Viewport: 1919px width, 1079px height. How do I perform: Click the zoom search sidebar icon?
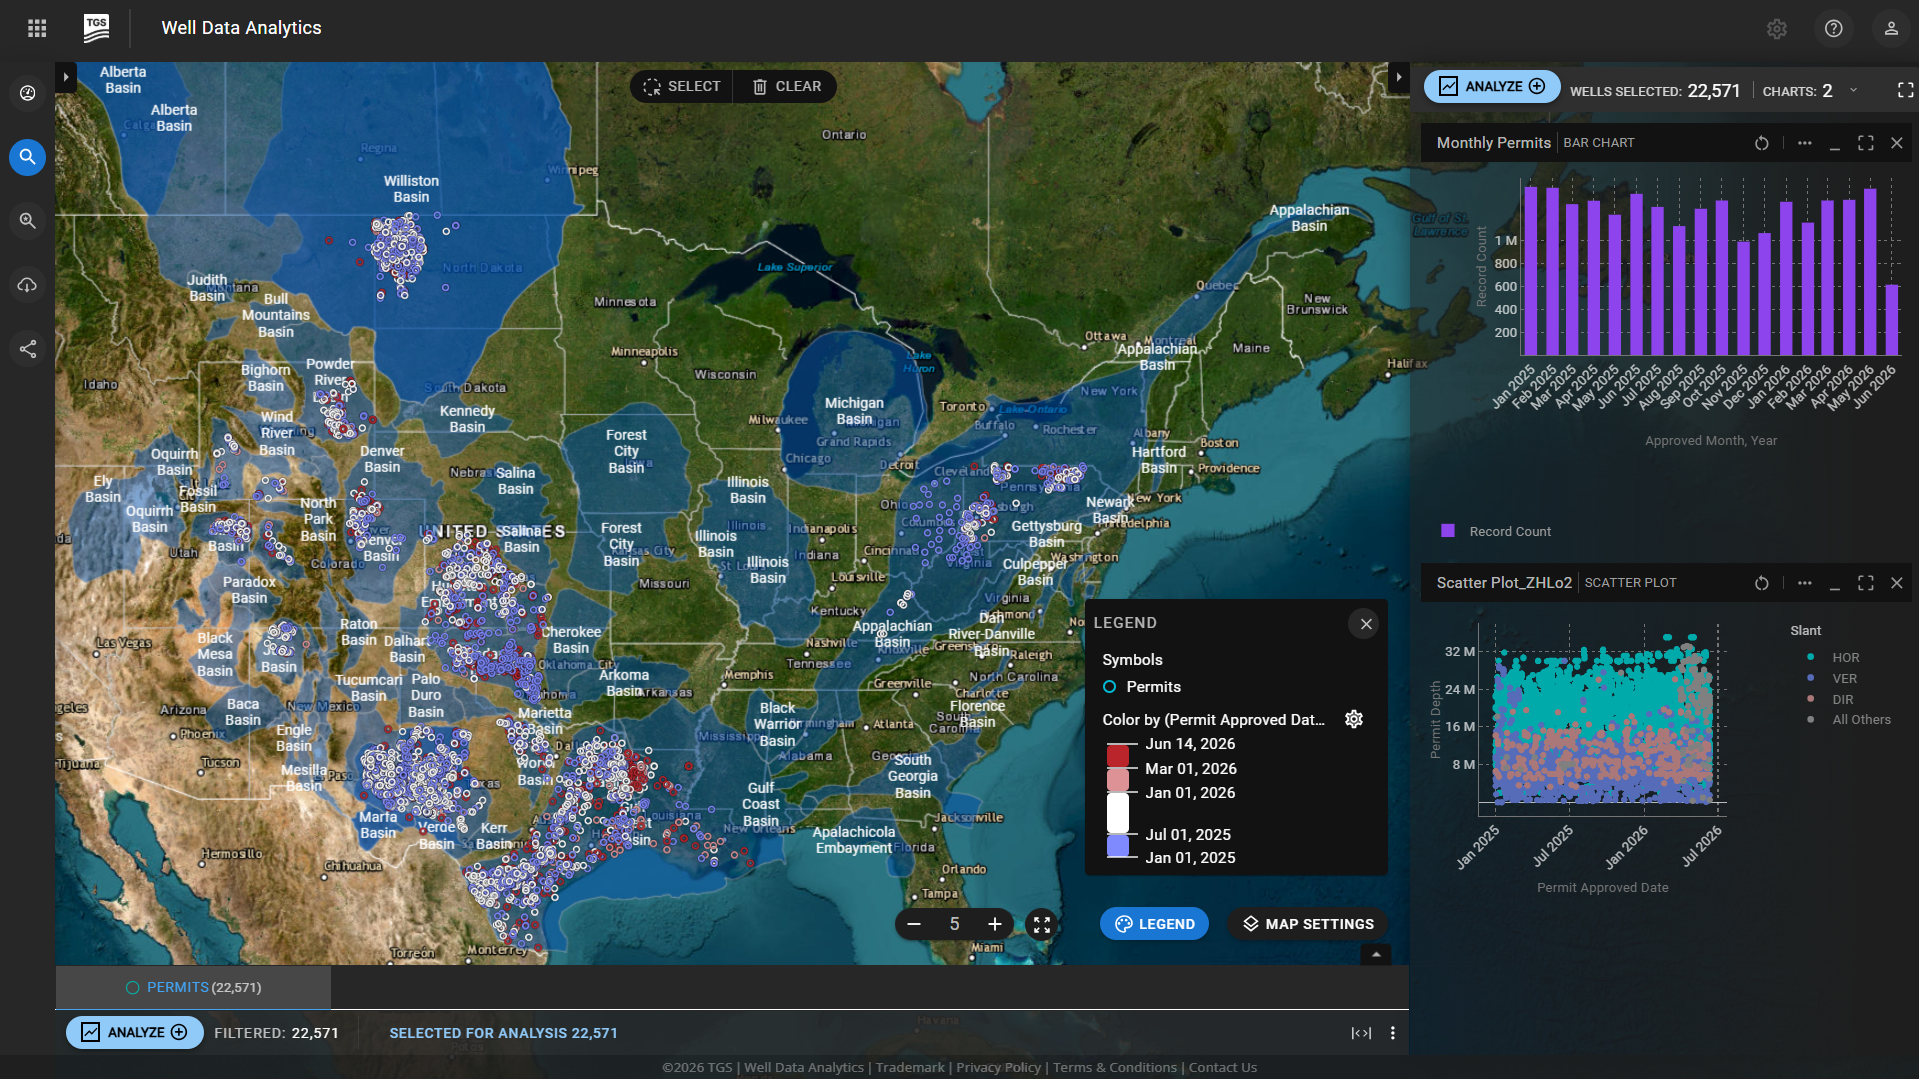pos(28,221)
